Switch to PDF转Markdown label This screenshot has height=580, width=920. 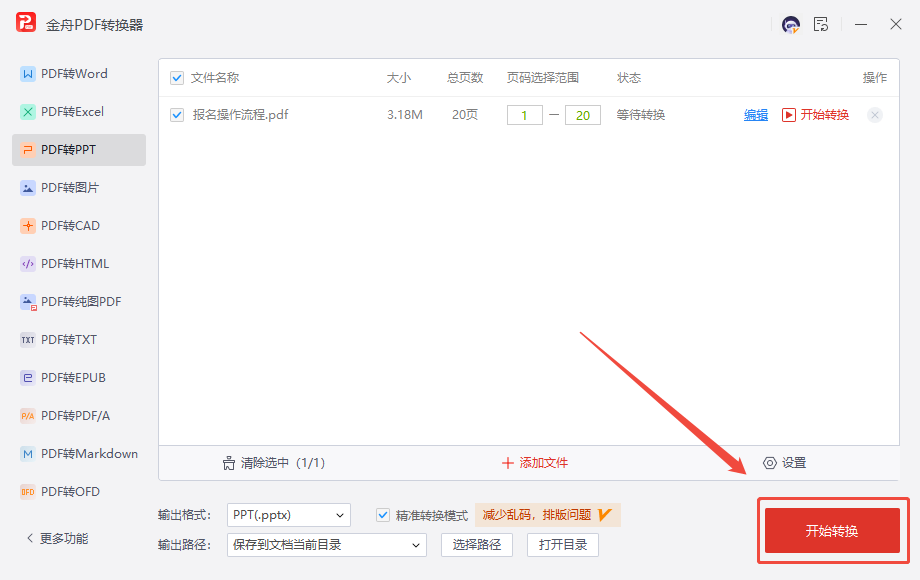pos(89,454)
